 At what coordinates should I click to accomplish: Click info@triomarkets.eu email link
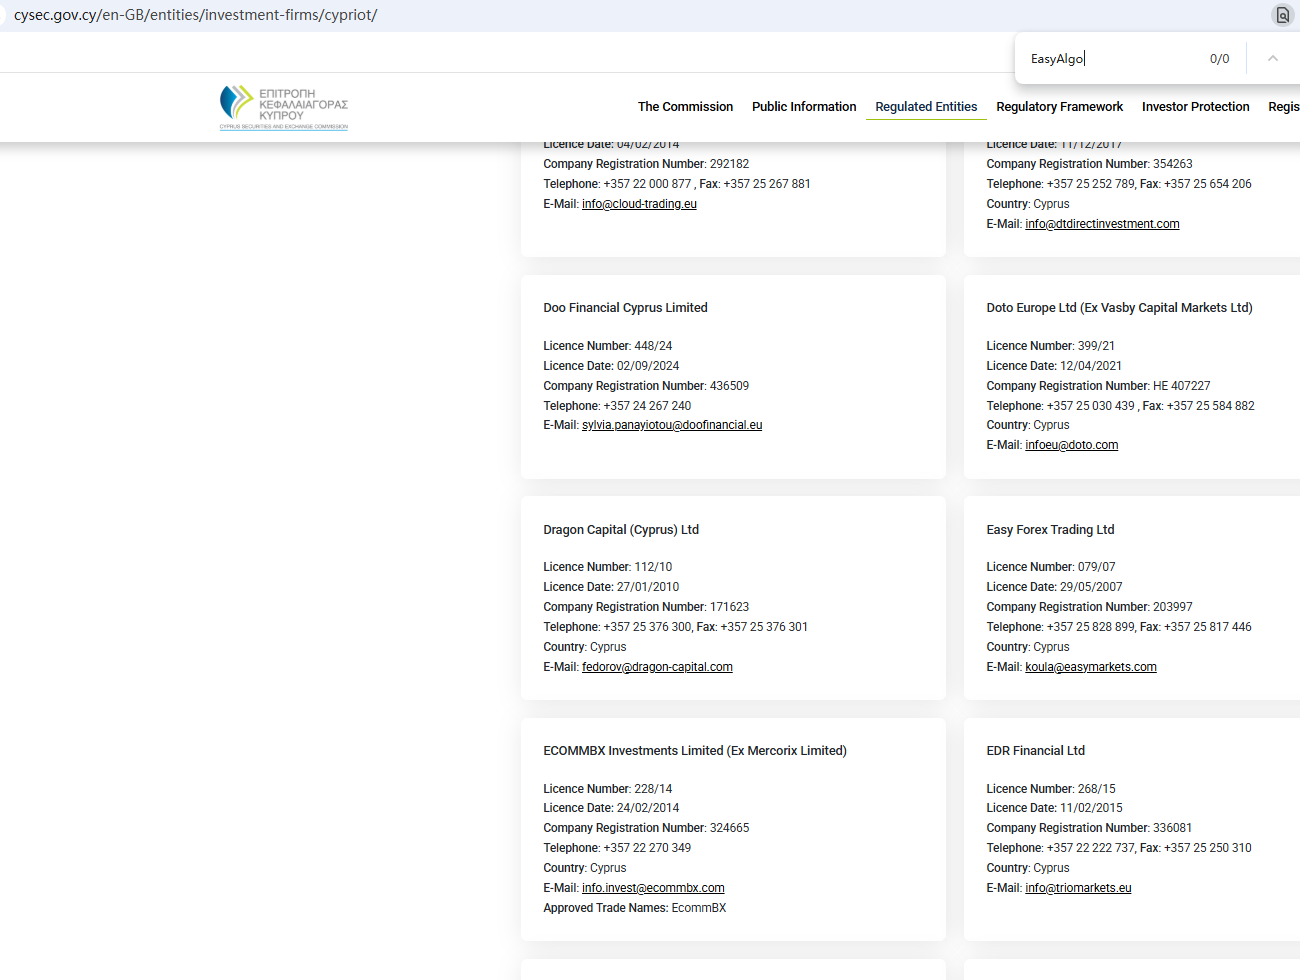(x=1078, y=888)
